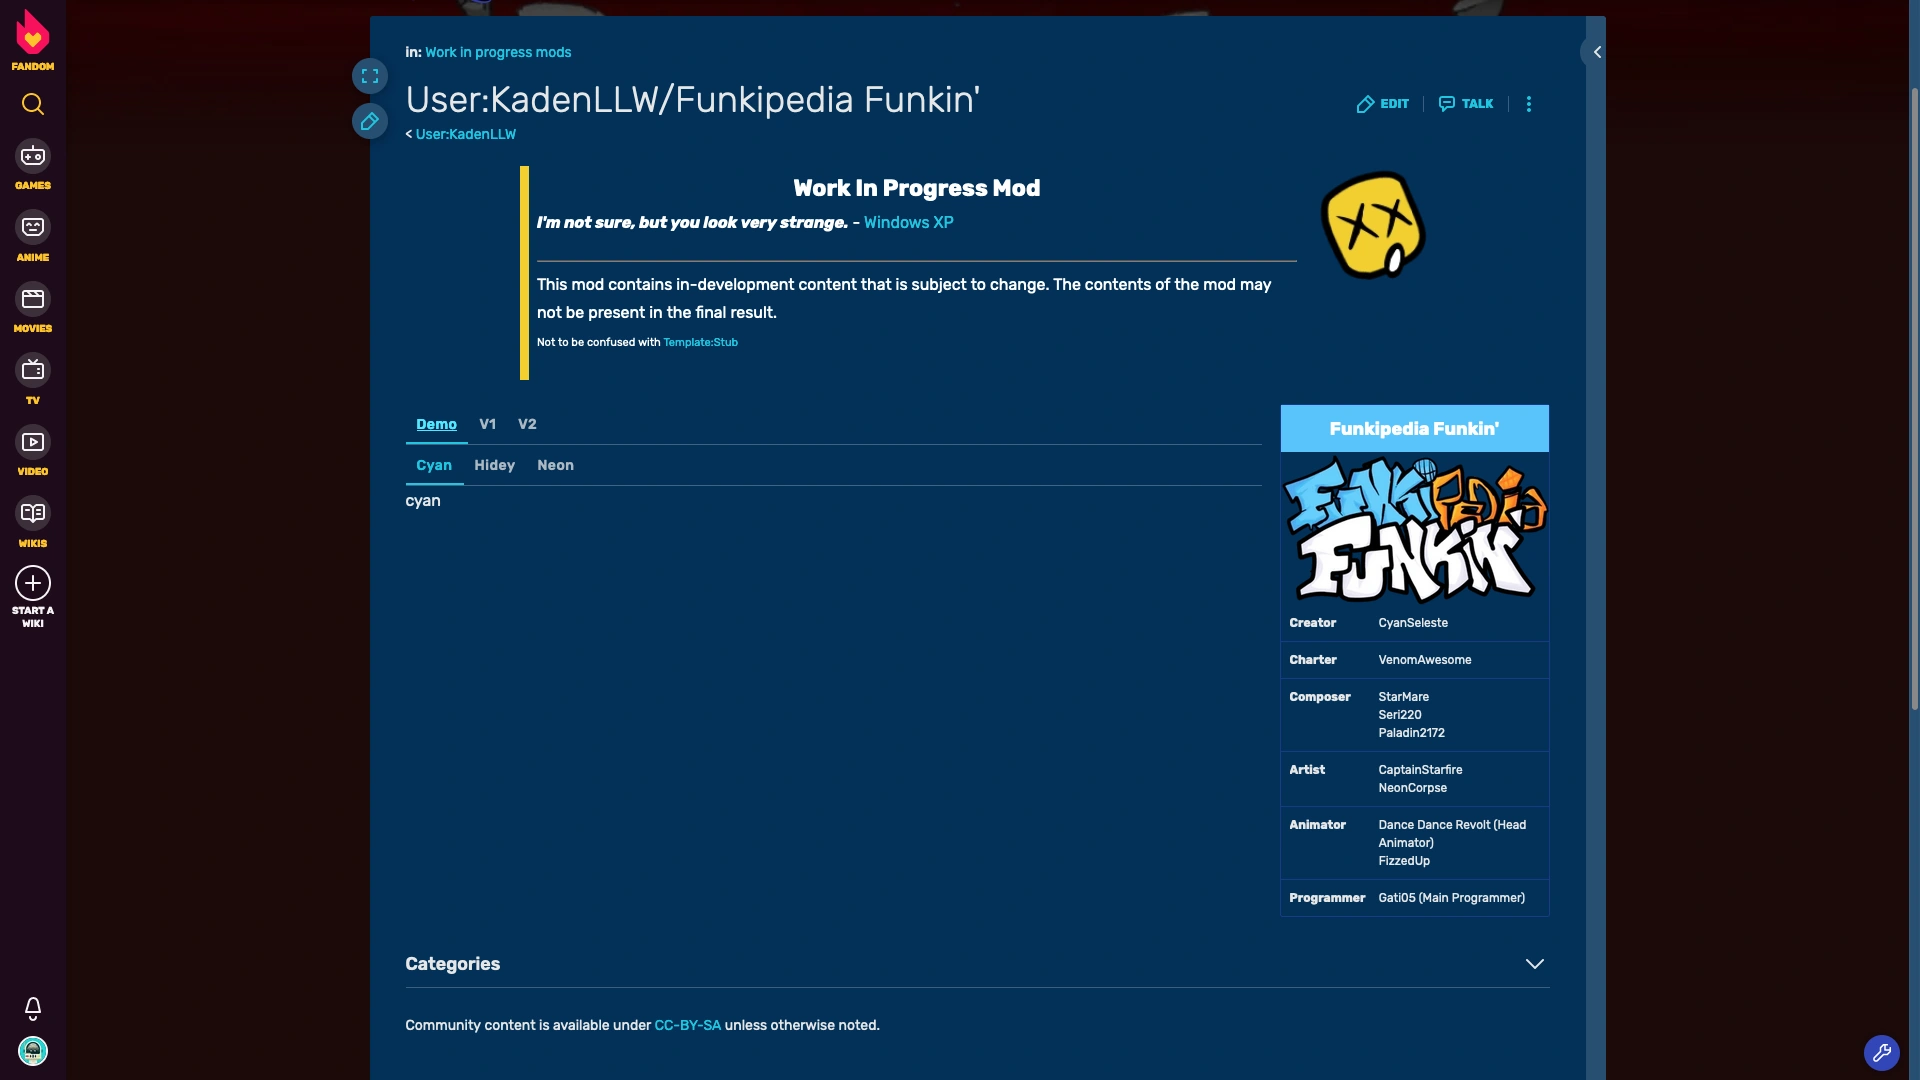Switch to the V1 tab

click(487, 424)
